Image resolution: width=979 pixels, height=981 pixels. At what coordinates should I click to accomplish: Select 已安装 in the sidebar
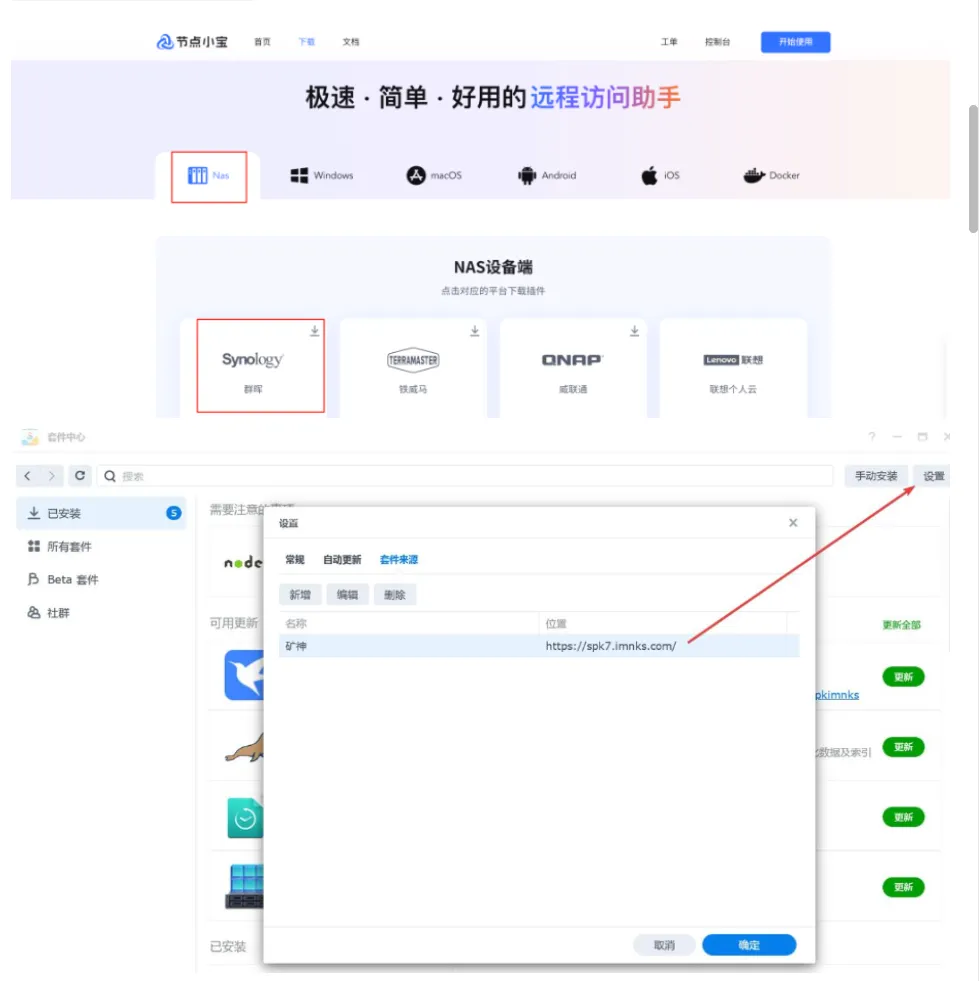(x=101, y=513)
